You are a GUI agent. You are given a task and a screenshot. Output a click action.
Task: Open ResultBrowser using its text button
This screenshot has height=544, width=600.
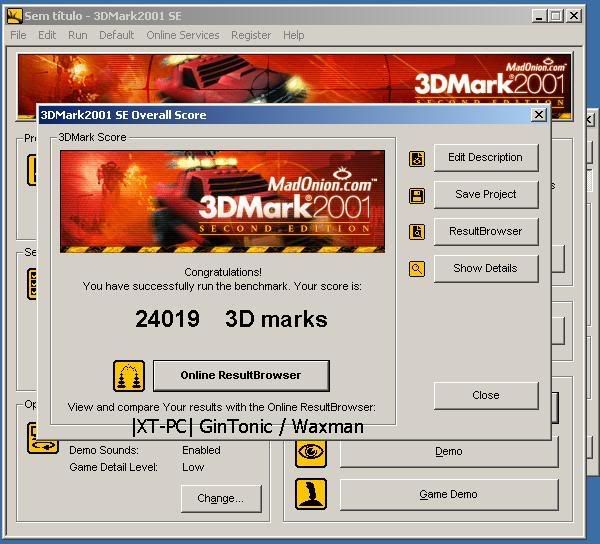(486, 231)
